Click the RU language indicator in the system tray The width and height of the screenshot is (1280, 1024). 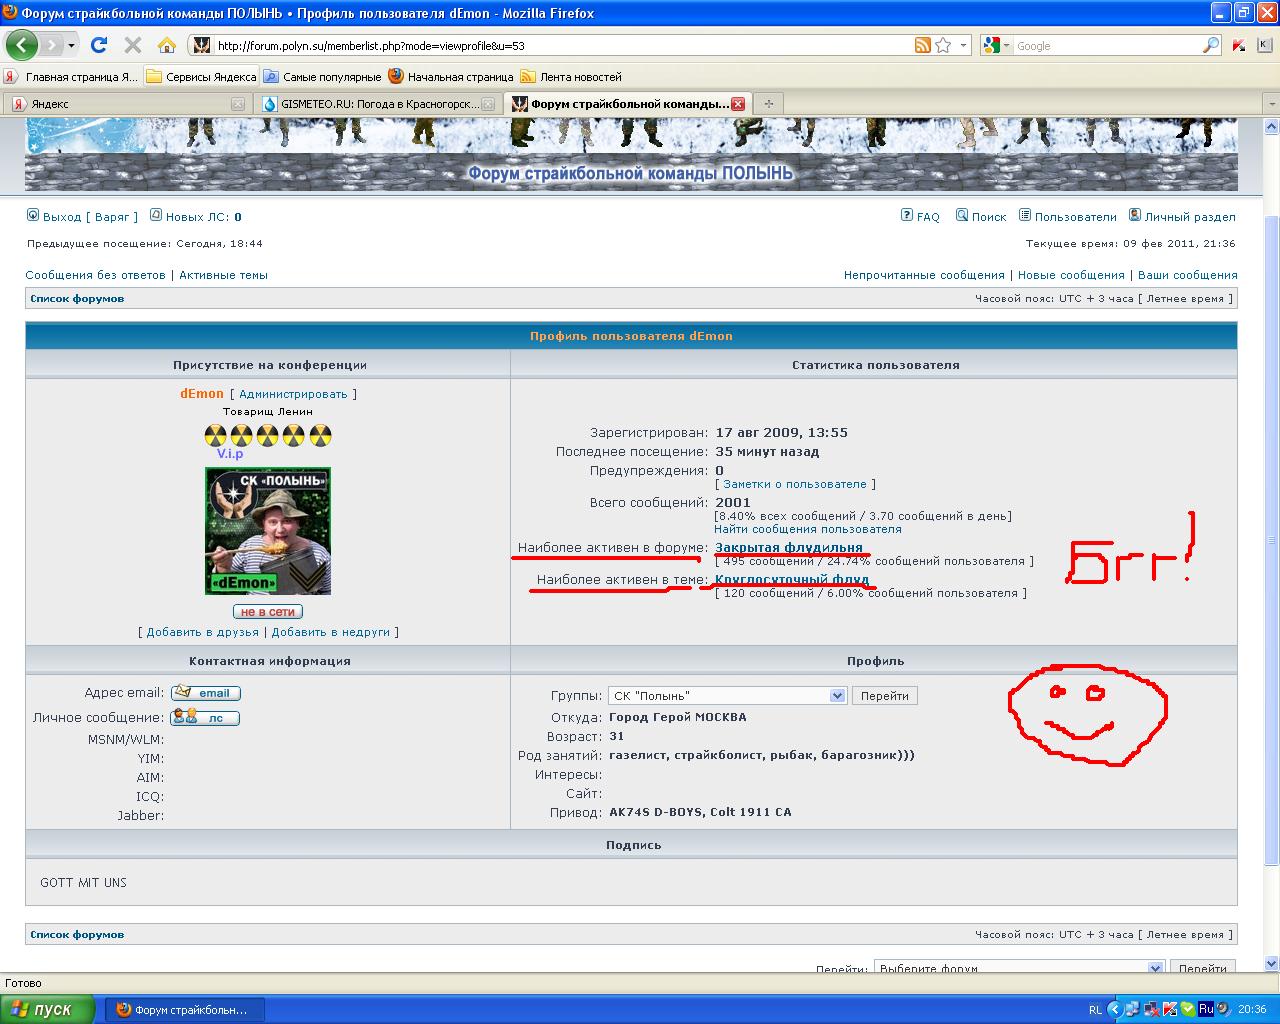pos(1206,1009)
